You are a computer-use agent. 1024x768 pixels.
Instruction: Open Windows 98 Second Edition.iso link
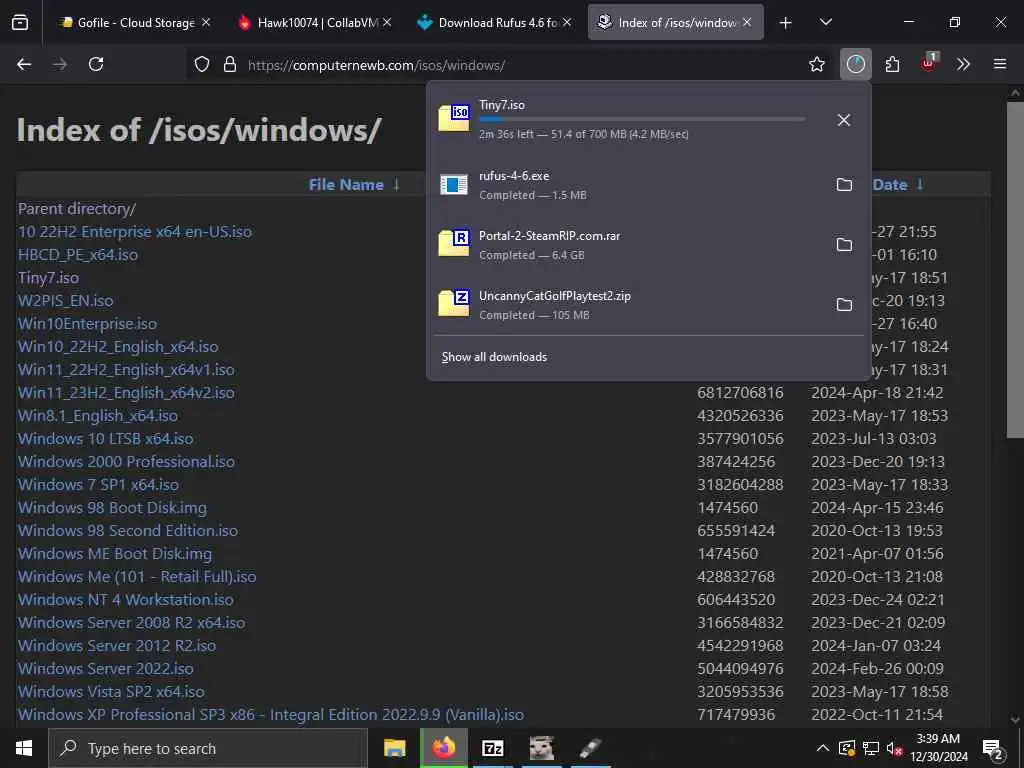[128, 530]
